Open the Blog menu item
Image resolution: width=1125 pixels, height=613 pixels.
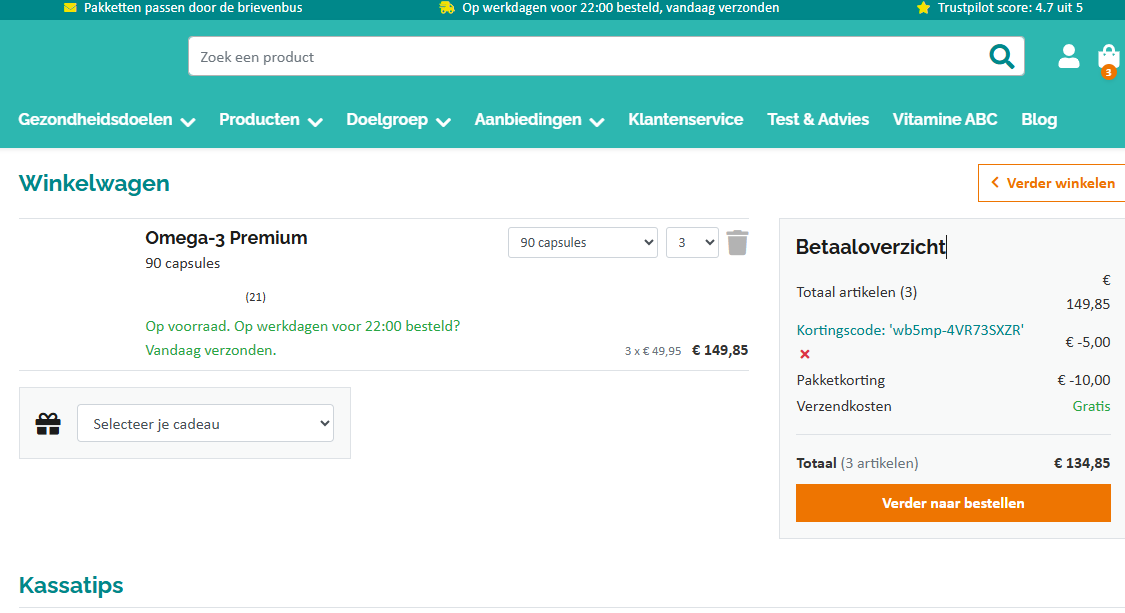[x=1039, y=120]
